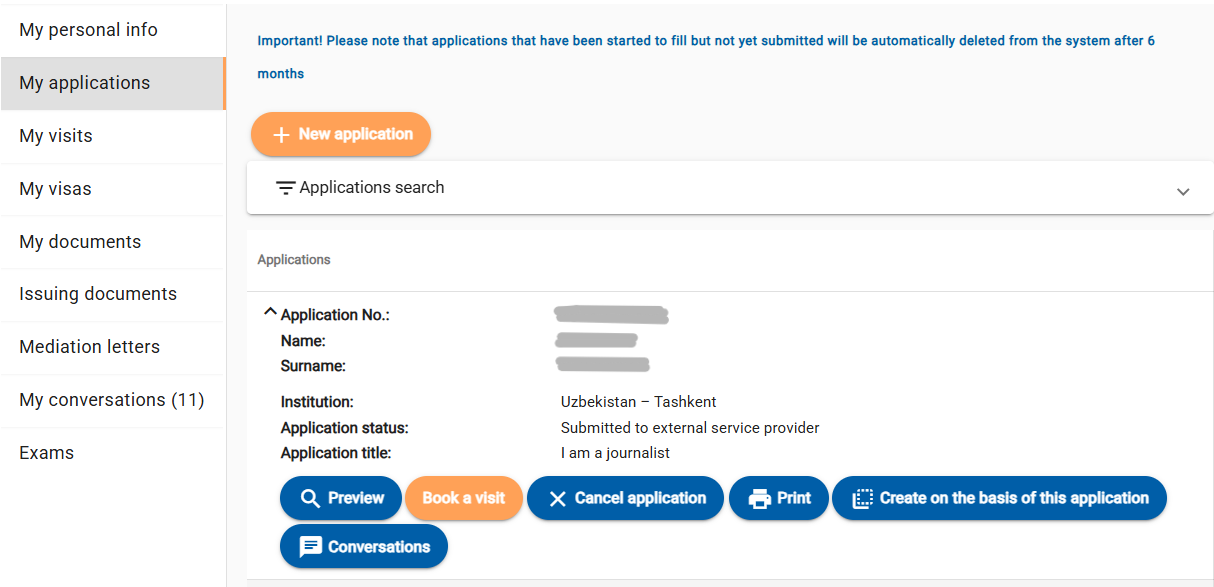
Task: Expand the Applications search panel chevron
Action: (x=1183, y=191)
